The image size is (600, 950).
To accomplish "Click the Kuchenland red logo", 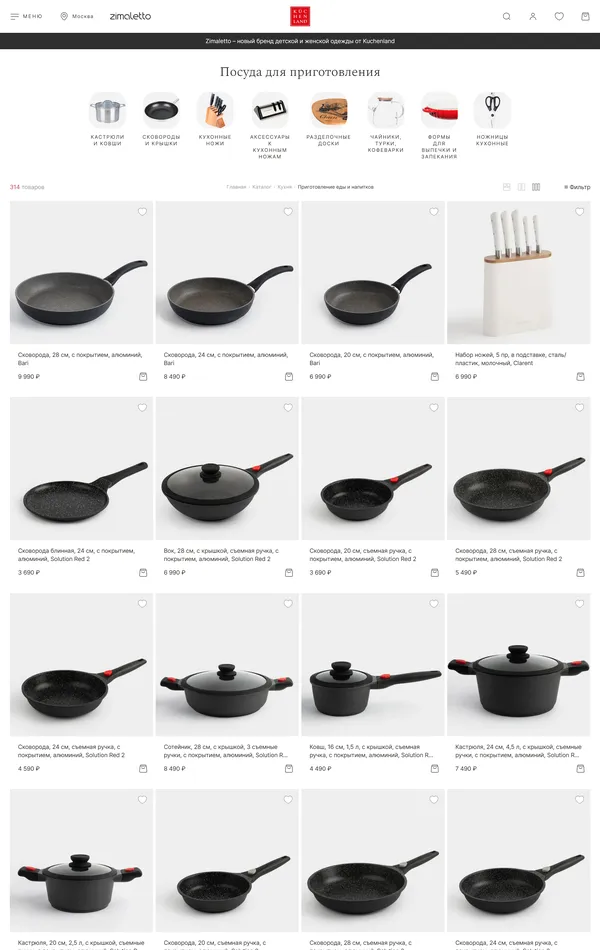I will (x=300, y=16).
